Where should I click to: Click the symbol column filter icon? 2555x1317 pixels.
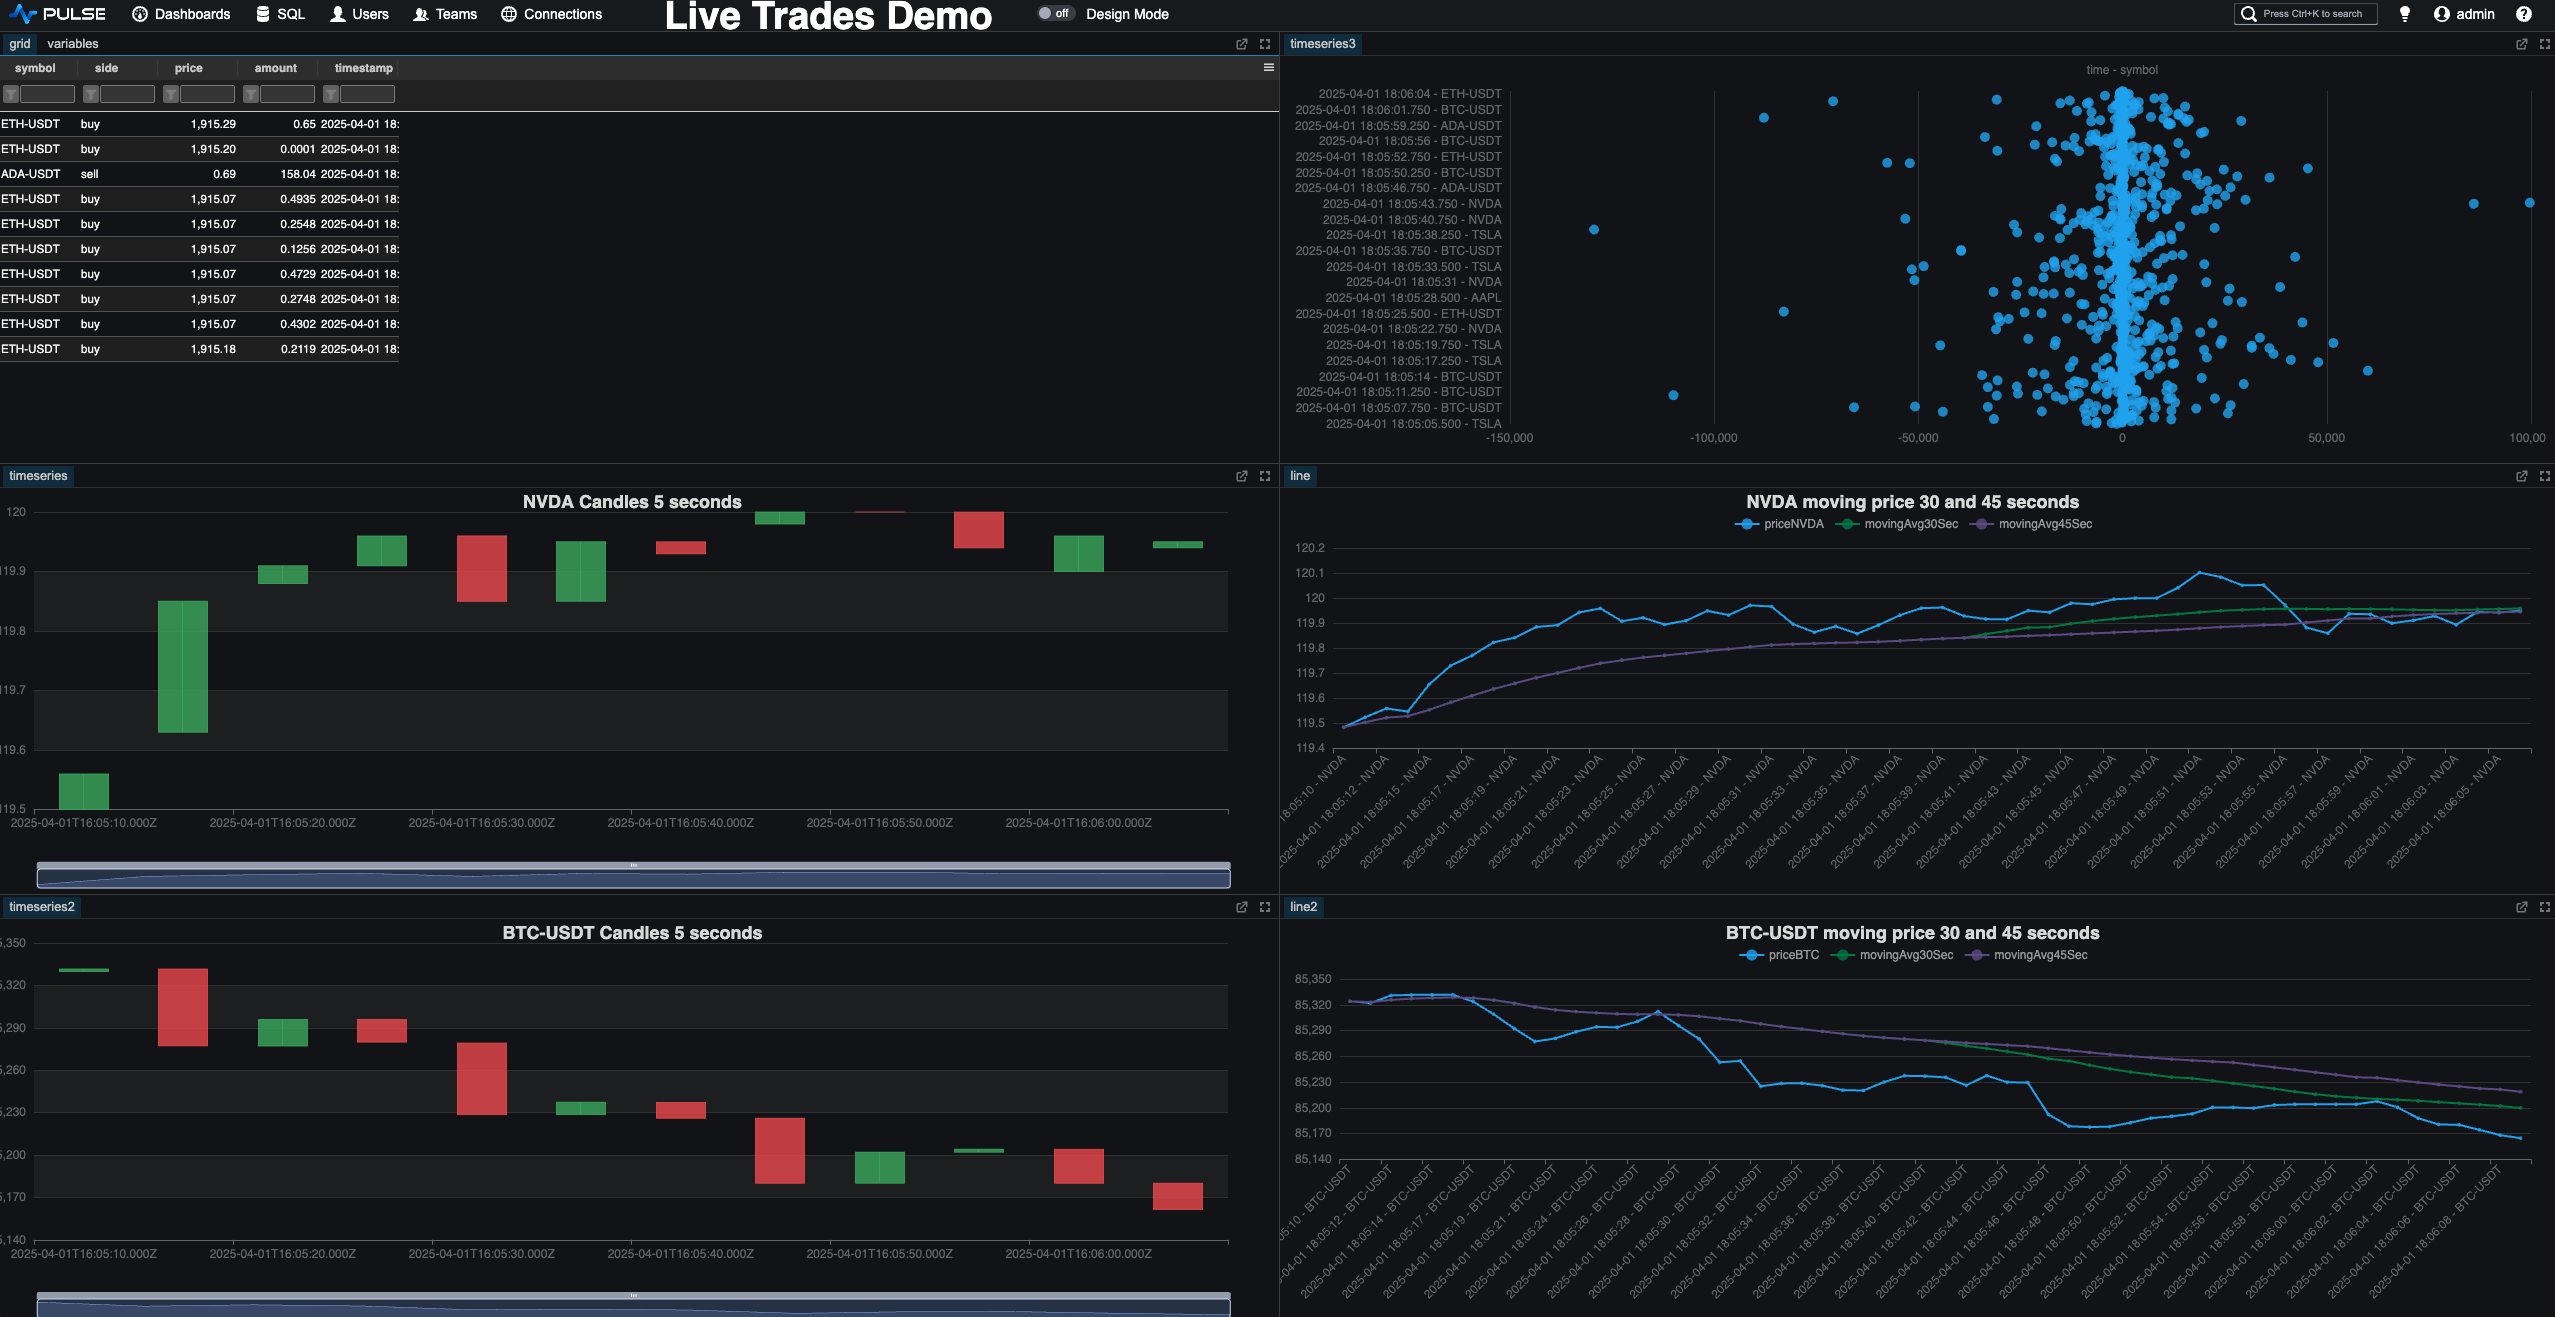click(x=11, y=94)
